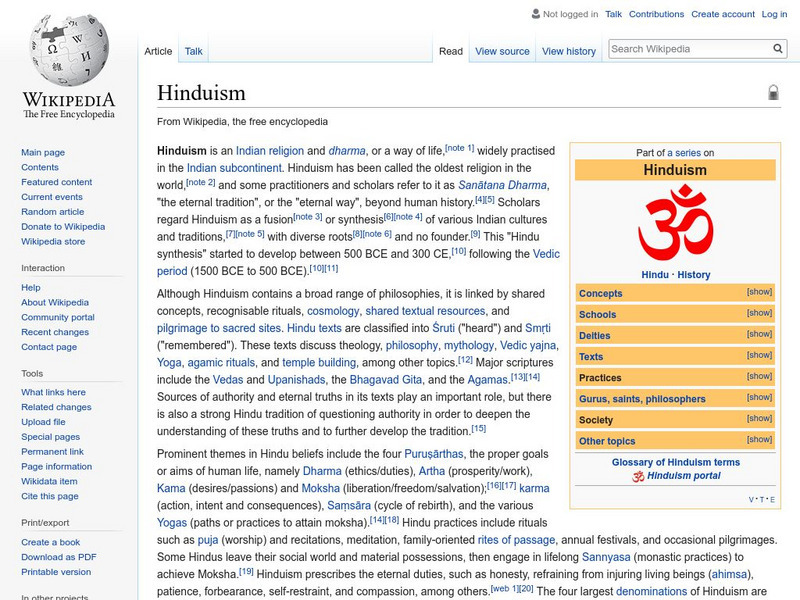This screenshot has height=600, width=800.
Task: Open the Contact page link
Action: [49, 346]
